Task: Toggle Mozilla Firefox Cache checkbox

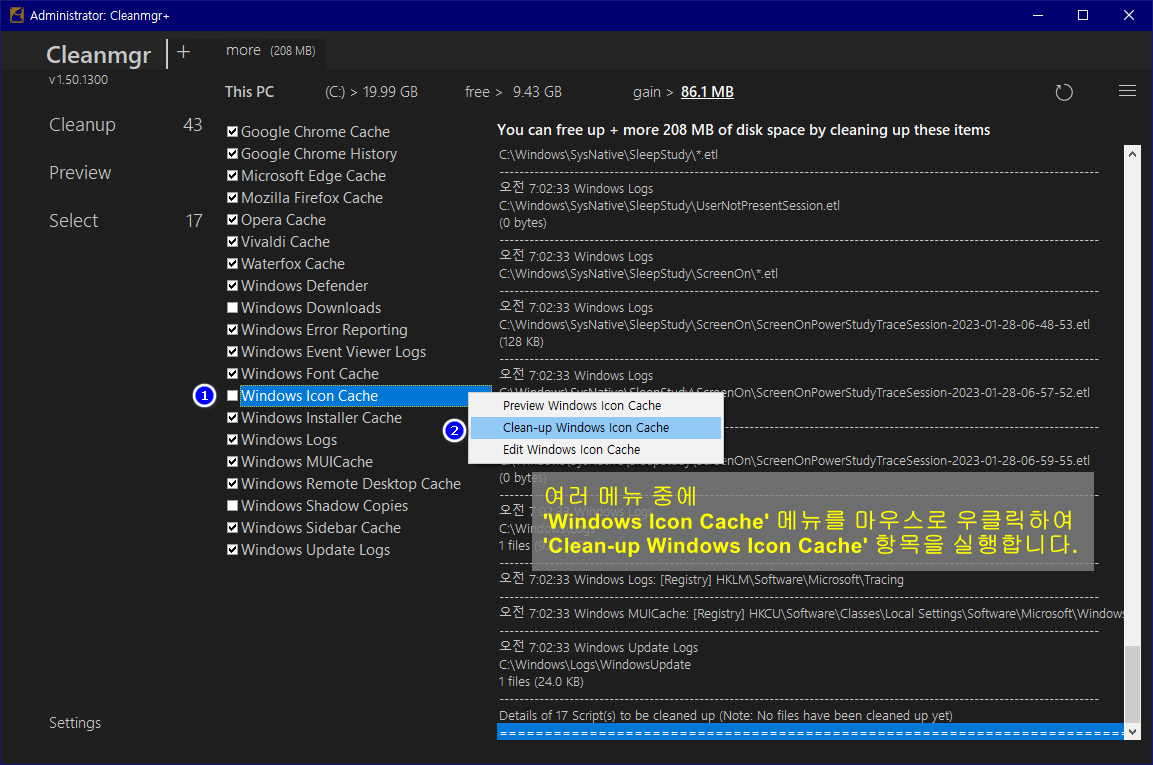Action: [x=232, y=198]
